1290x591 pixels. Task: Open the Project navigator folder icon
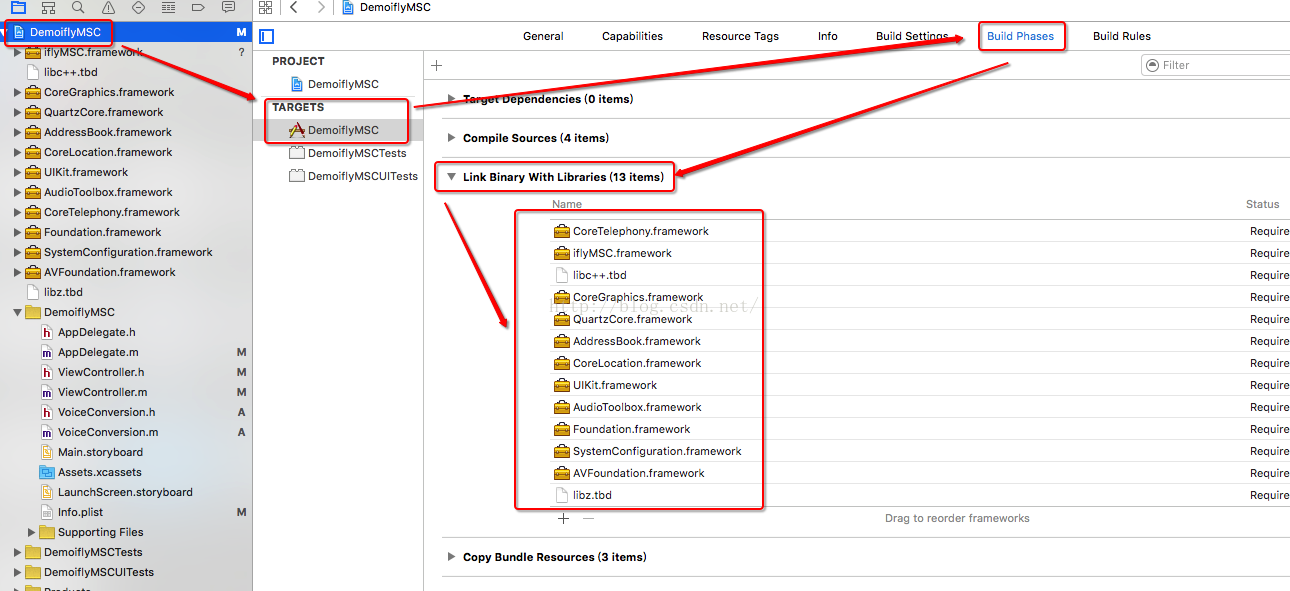pyautogui.click(x=18, y=7)
